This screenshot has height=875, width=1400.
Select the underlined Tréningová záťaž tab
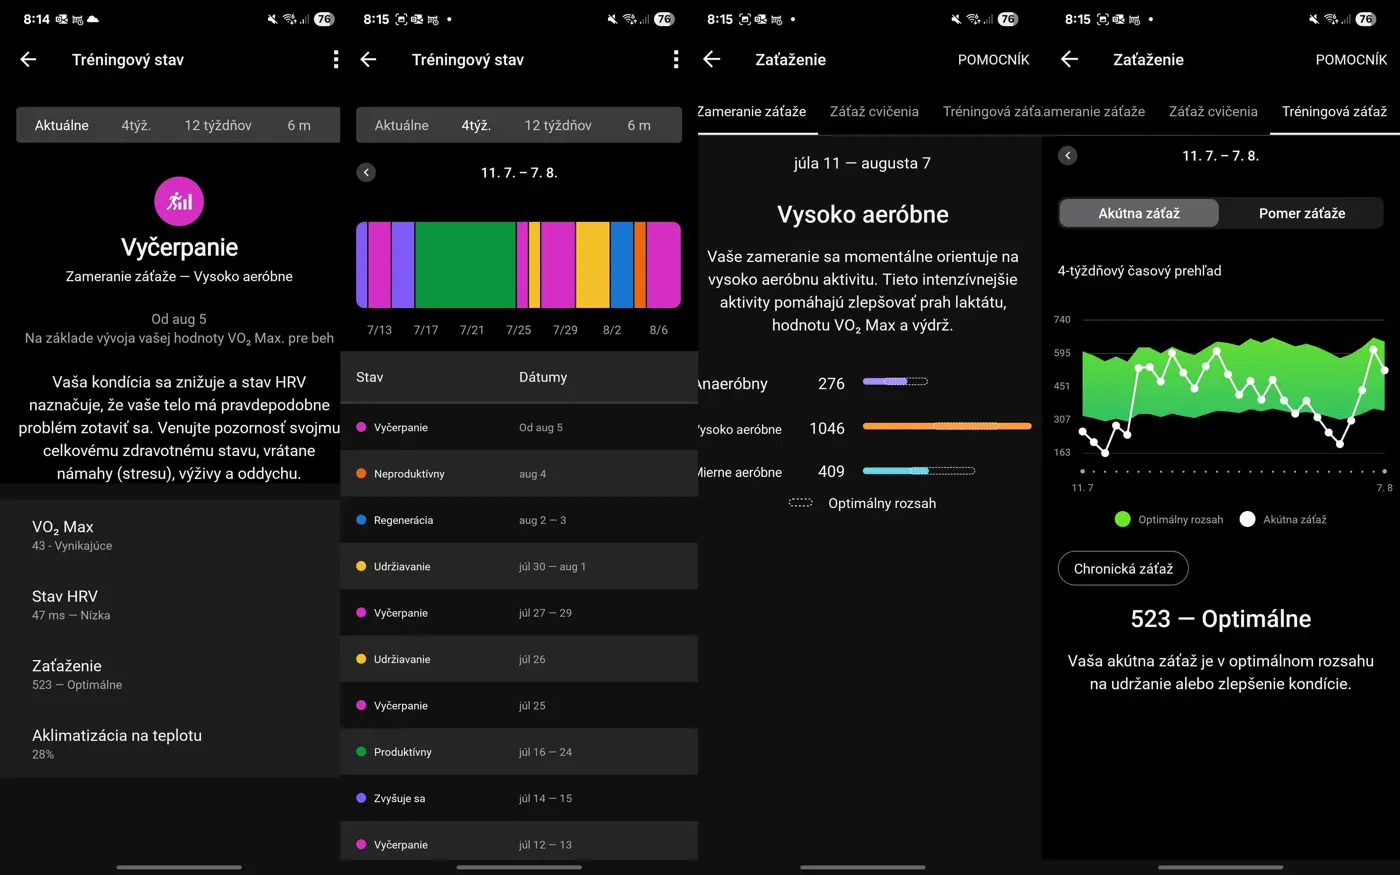1333,111
